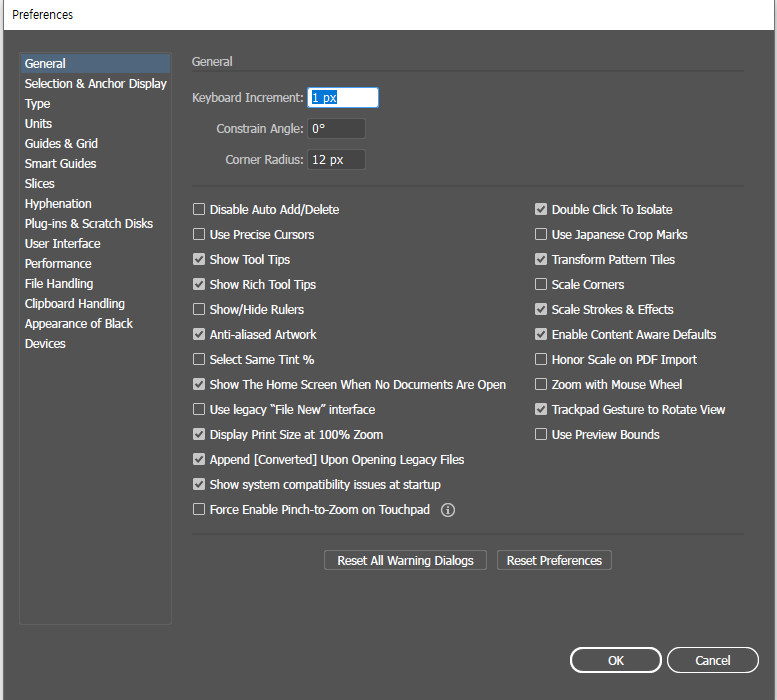Switch to Guides & Grid settings
777x700 pixels.
click(x=96, y=144)
